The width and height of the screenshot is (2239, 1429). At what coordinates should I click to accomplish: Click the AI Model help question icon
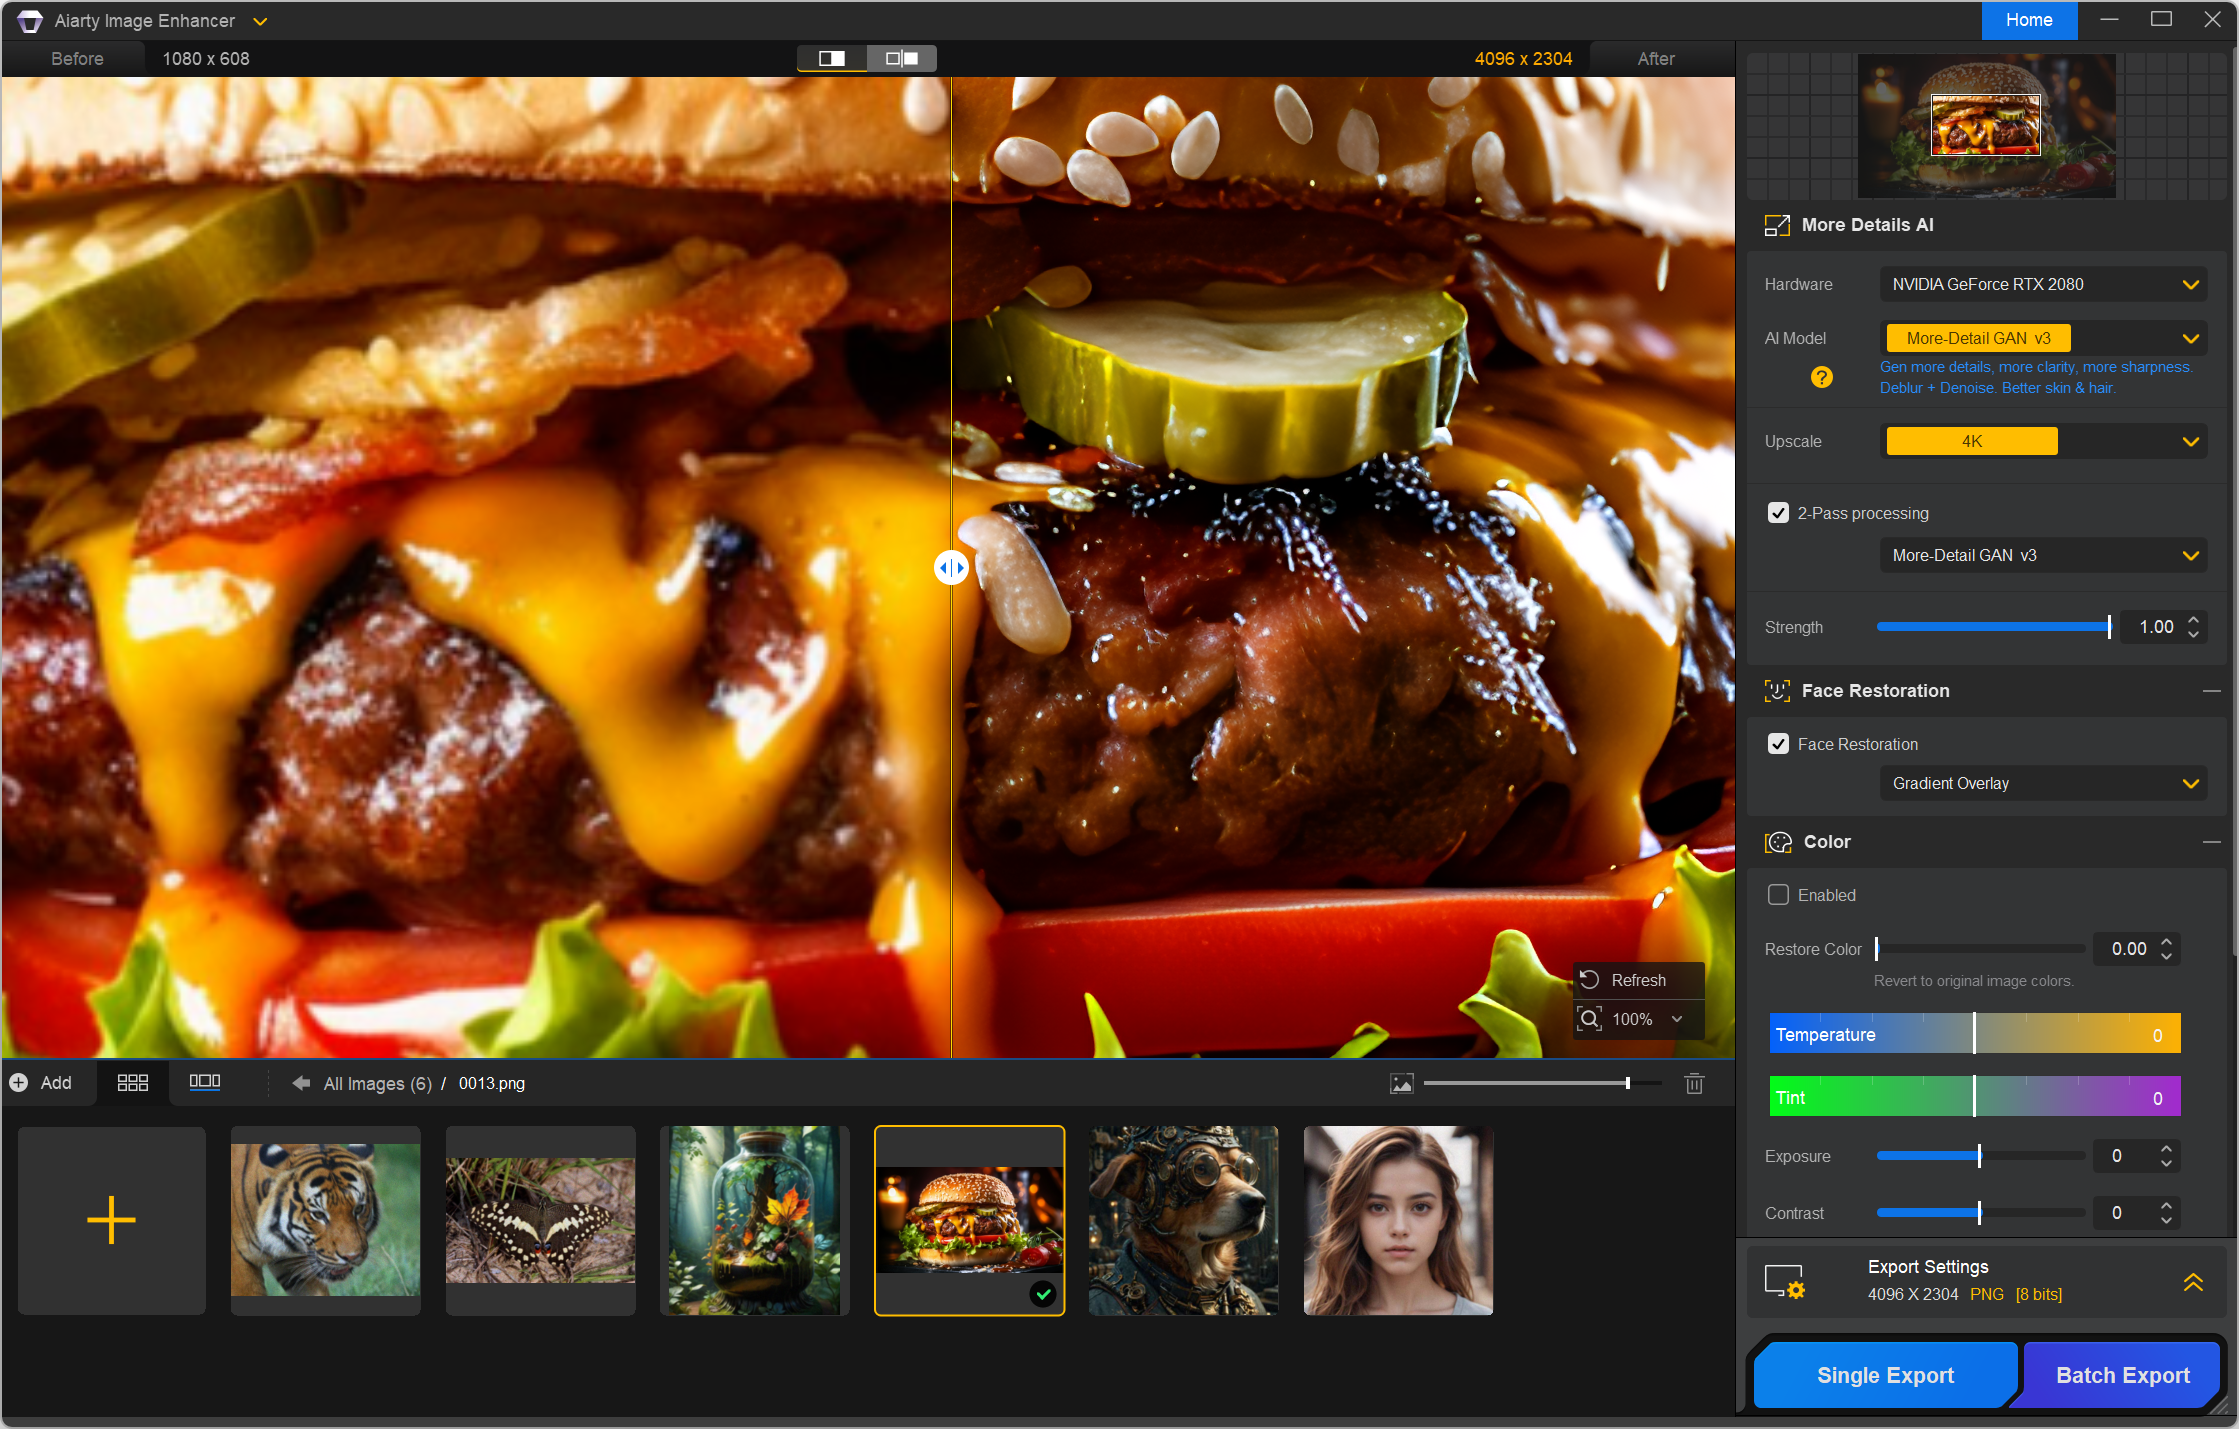point(1821,377)
